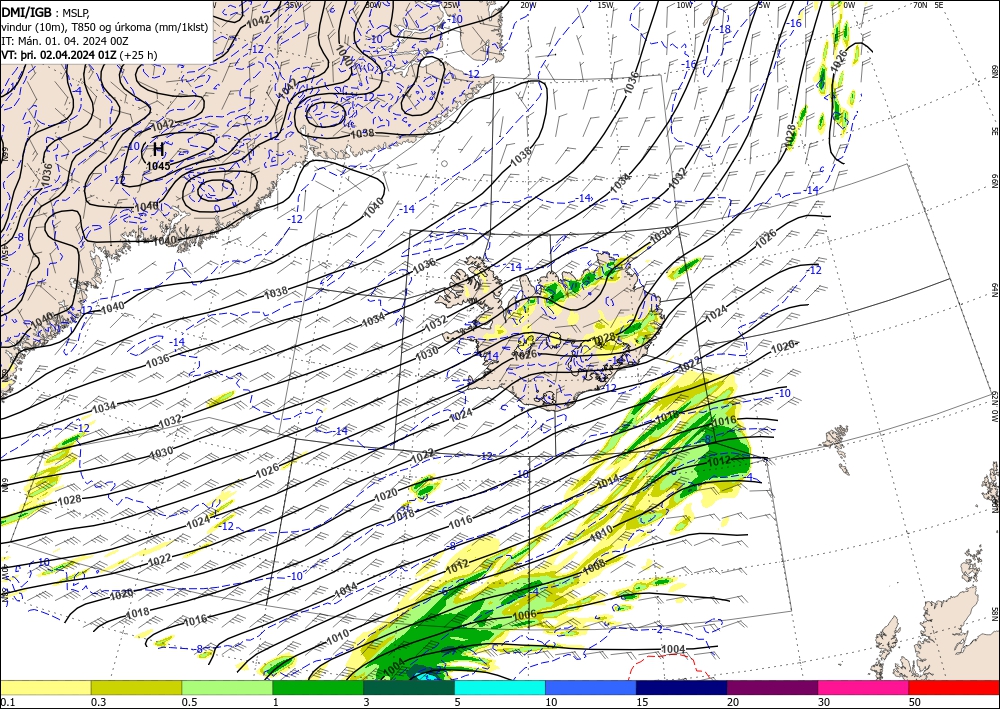The image size is (1000, 709).
Task: Click the light green 0.5 mm legend swatch
Action: tap(227, 687)
